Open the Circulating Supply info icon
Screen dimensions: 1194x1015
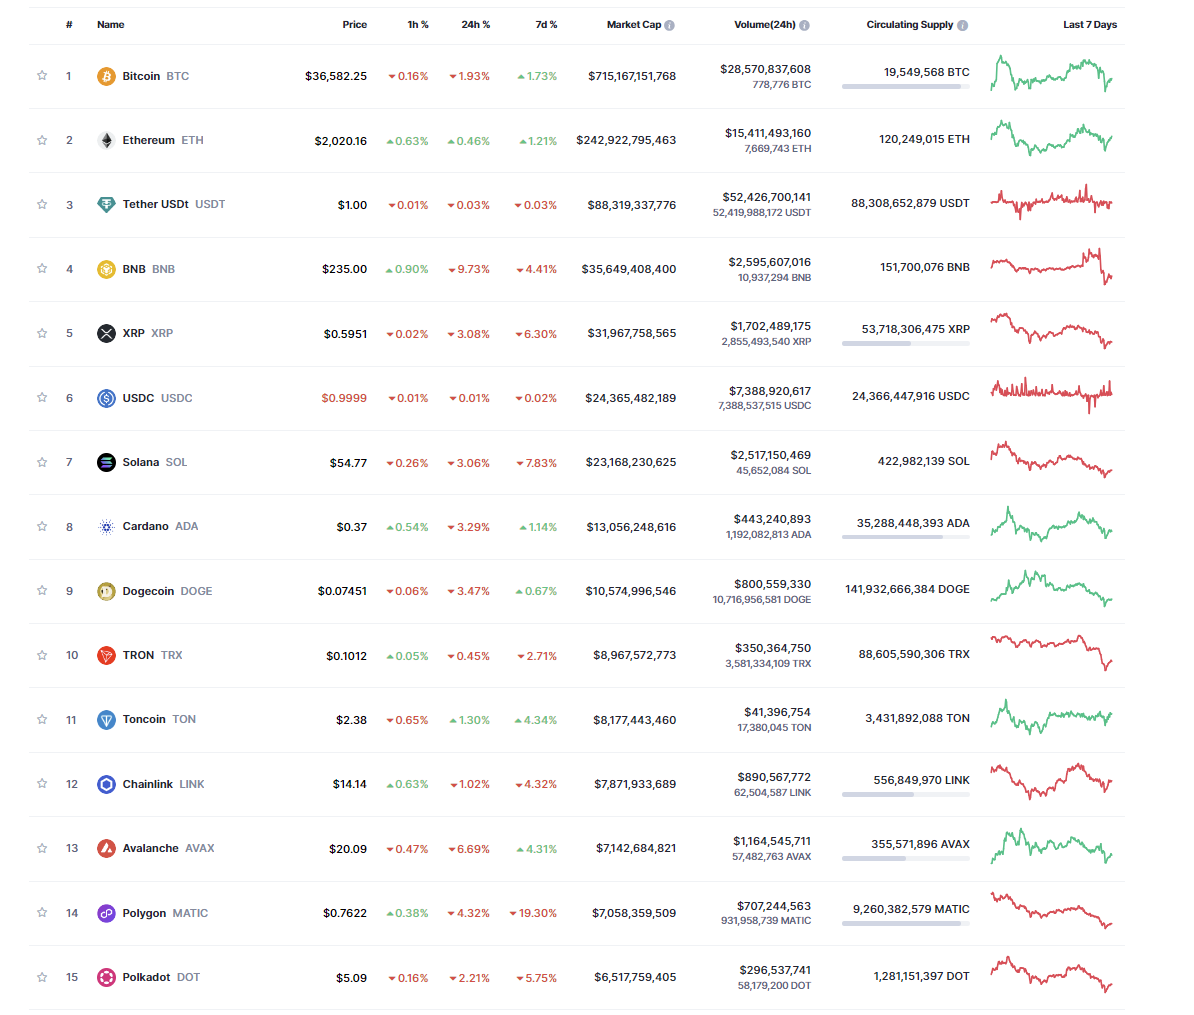963,25
